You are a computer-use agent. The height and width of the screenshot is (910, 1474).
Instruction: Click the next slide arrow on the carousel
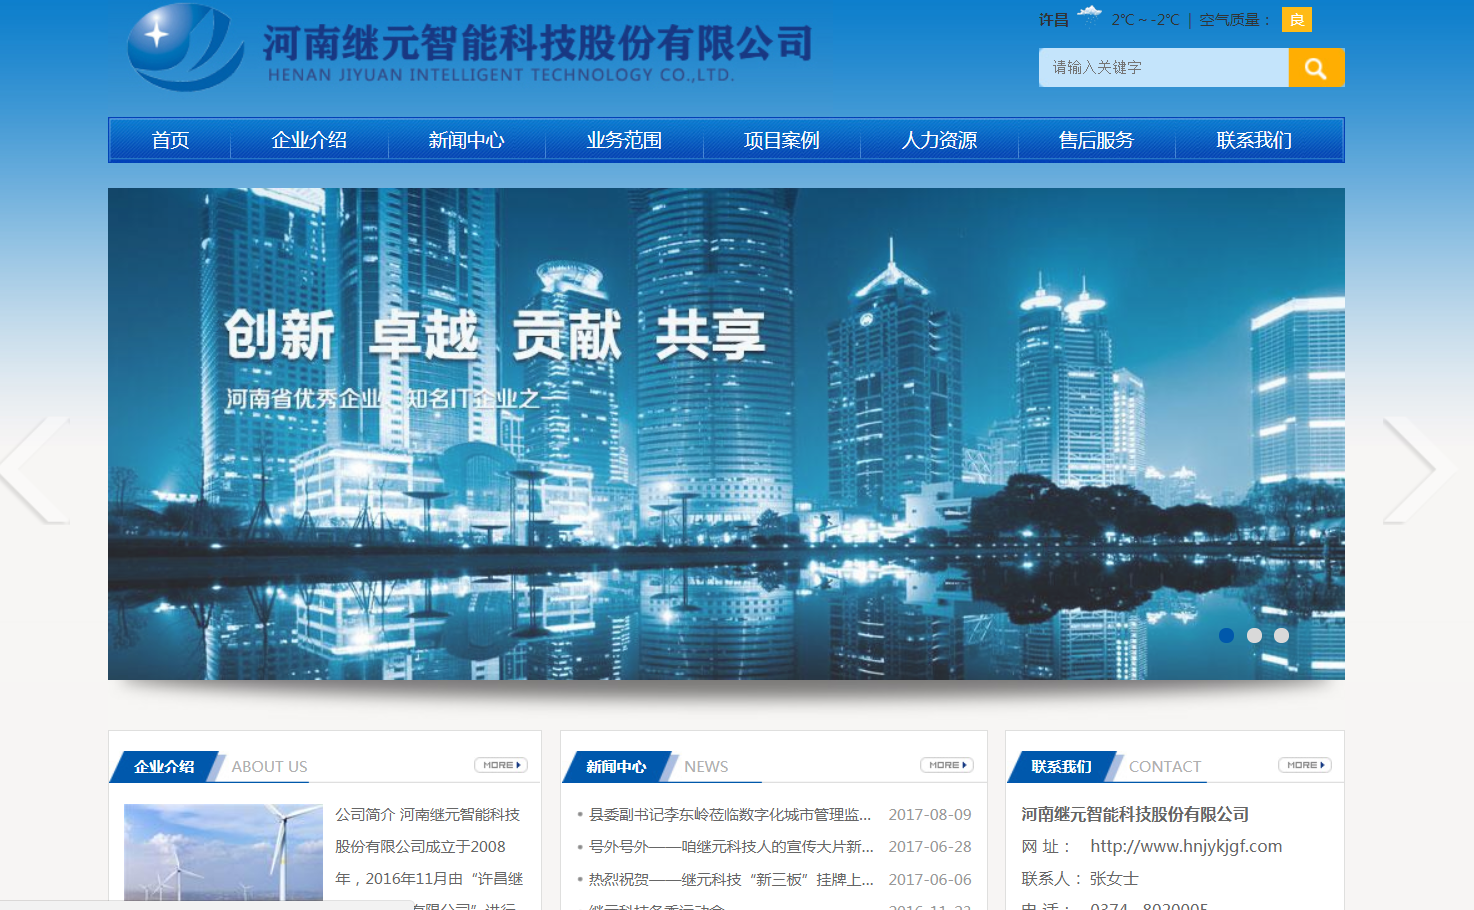[1420, 470]
